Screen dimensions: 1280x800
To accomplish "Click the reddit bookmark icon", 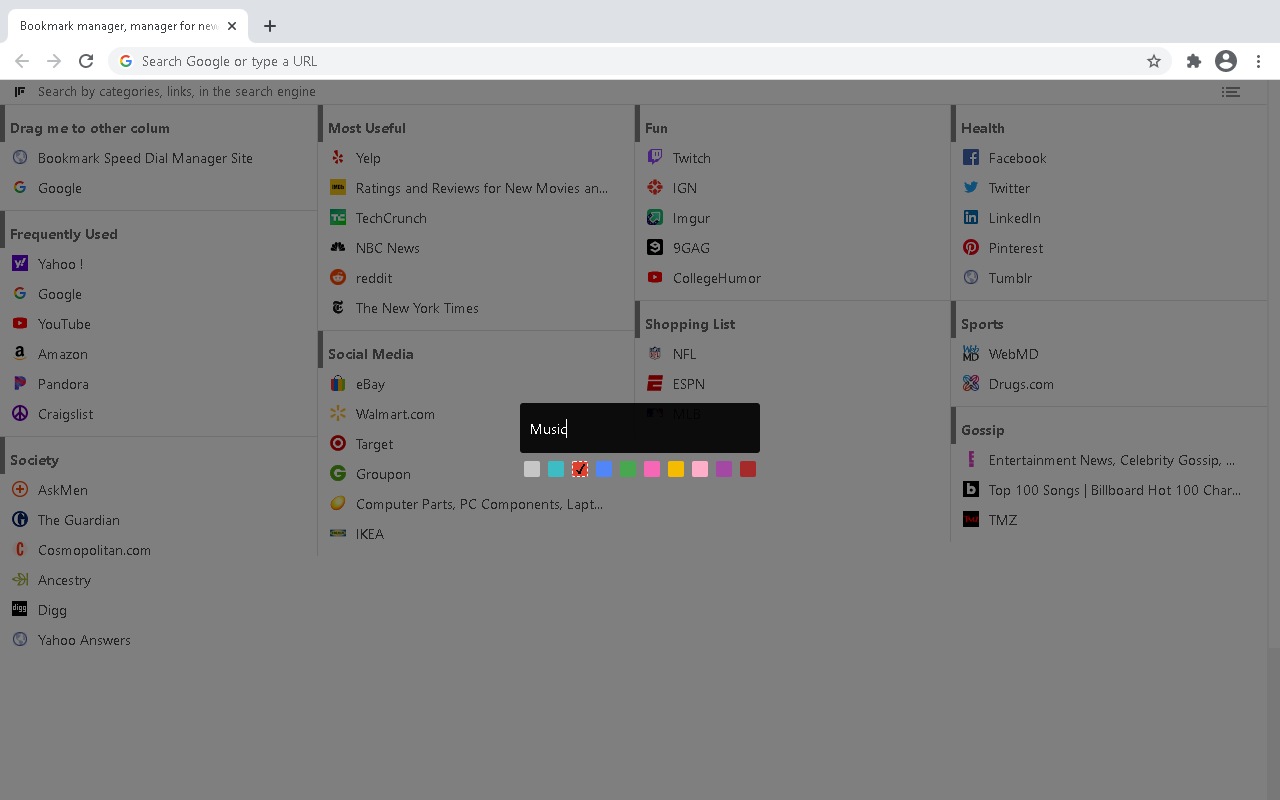I will [x=338, y=278].
